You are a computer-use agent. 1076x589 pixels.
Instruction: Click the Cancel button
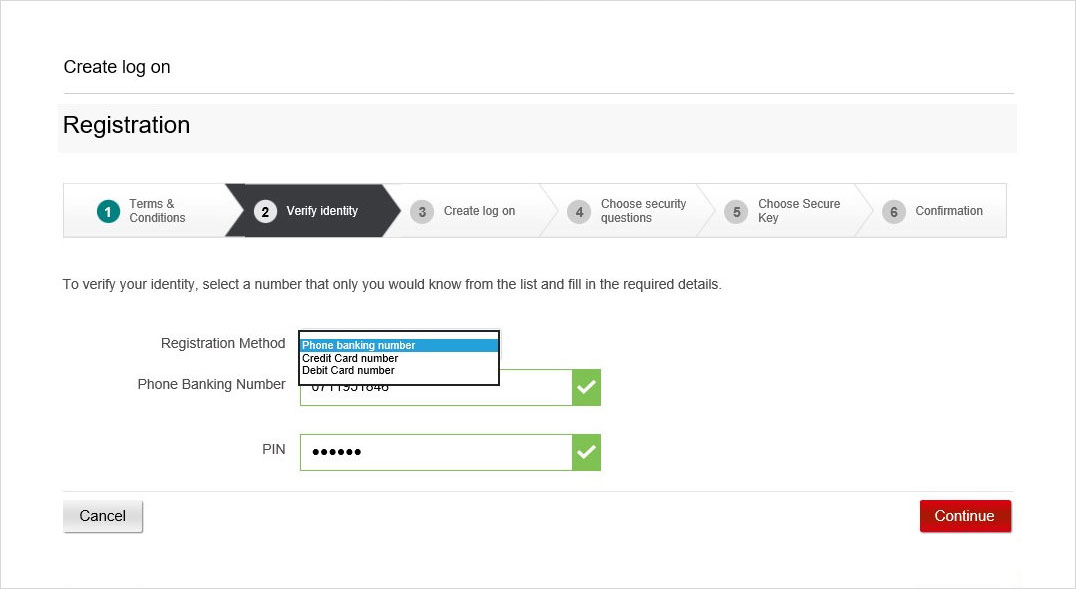[x=103, y=516]
